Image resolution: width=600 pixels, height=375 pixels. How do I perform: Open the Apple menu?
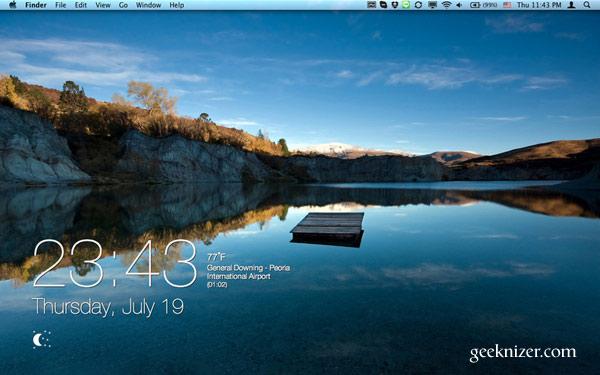point(12,5)
